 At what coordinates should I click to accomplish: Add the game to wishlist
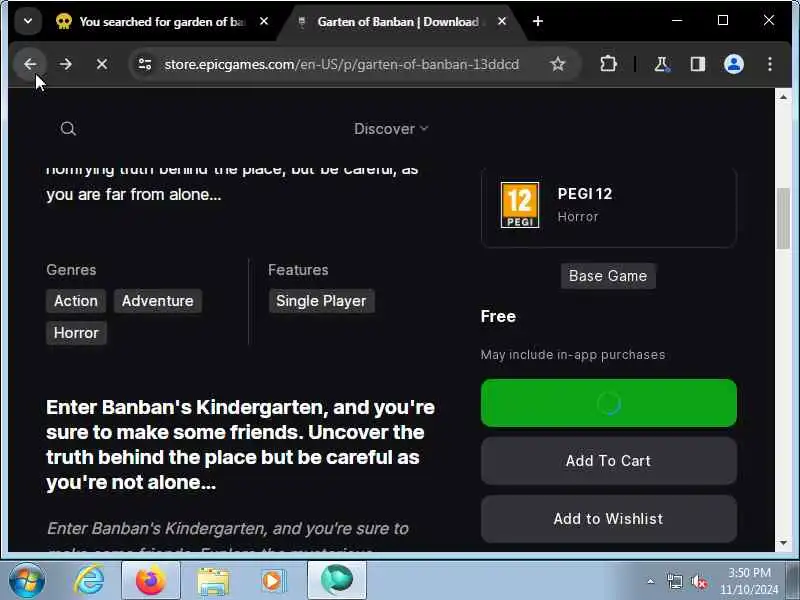(609, 519)
